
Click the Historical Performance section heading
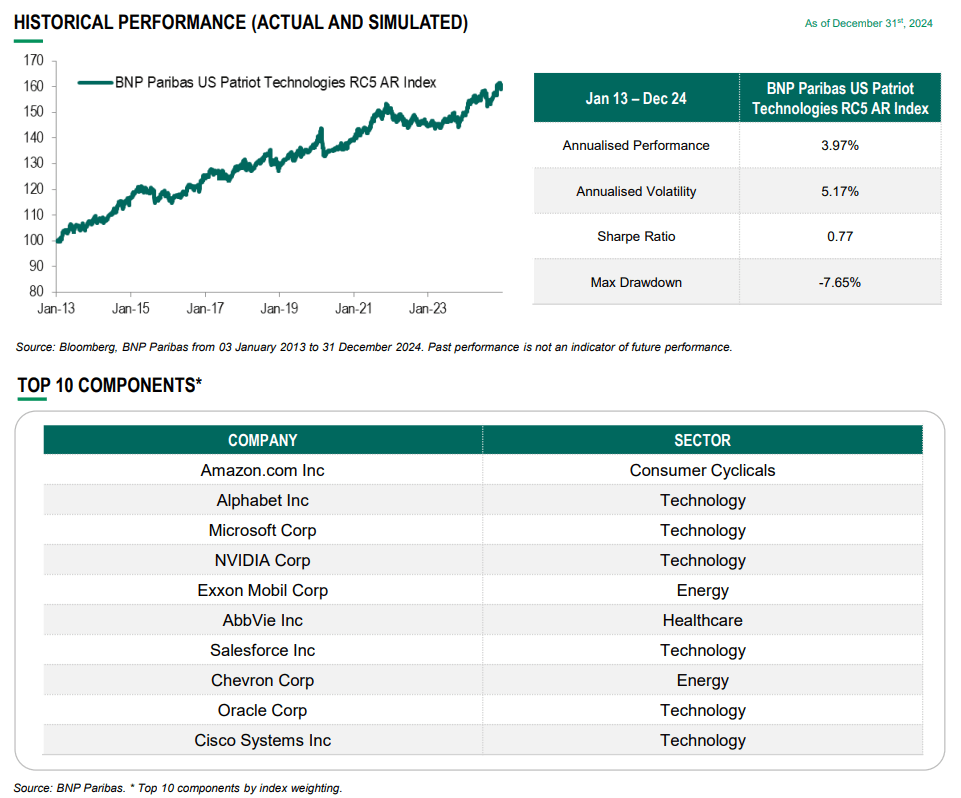[x=240, y=22]
